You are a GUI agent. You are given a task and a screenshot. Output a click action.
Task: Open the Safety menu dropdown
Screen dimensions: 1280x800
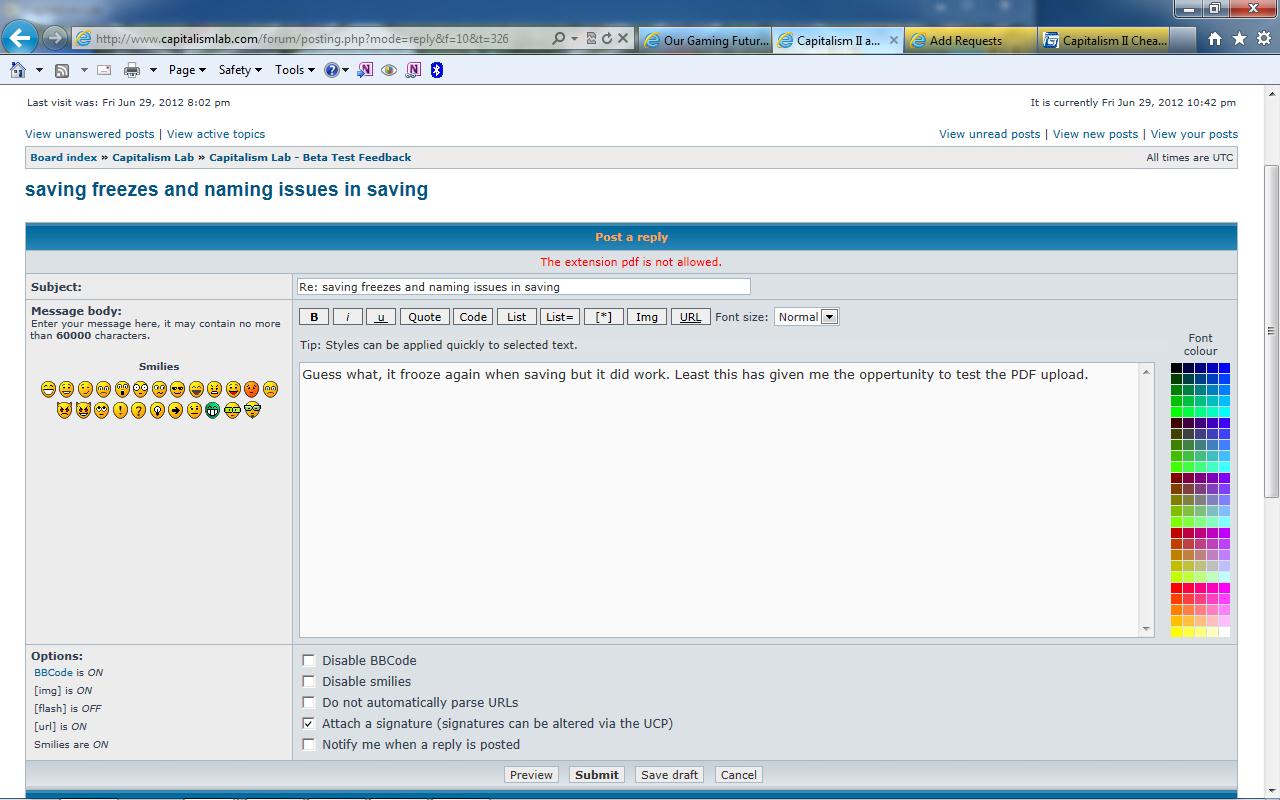[x=240, y=70]
